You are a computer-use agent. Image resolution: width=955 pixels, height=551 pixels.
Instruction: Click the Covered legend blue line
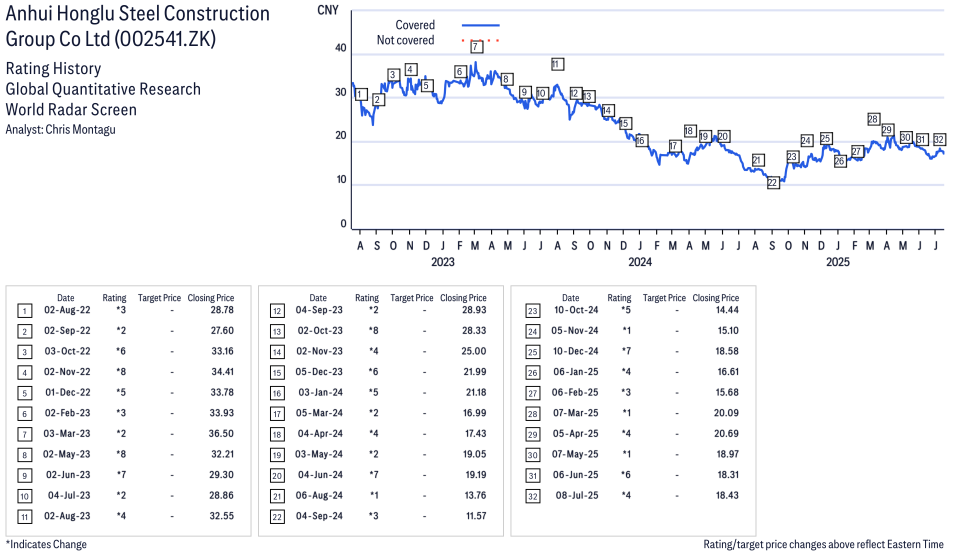click(x=481, y=25)
